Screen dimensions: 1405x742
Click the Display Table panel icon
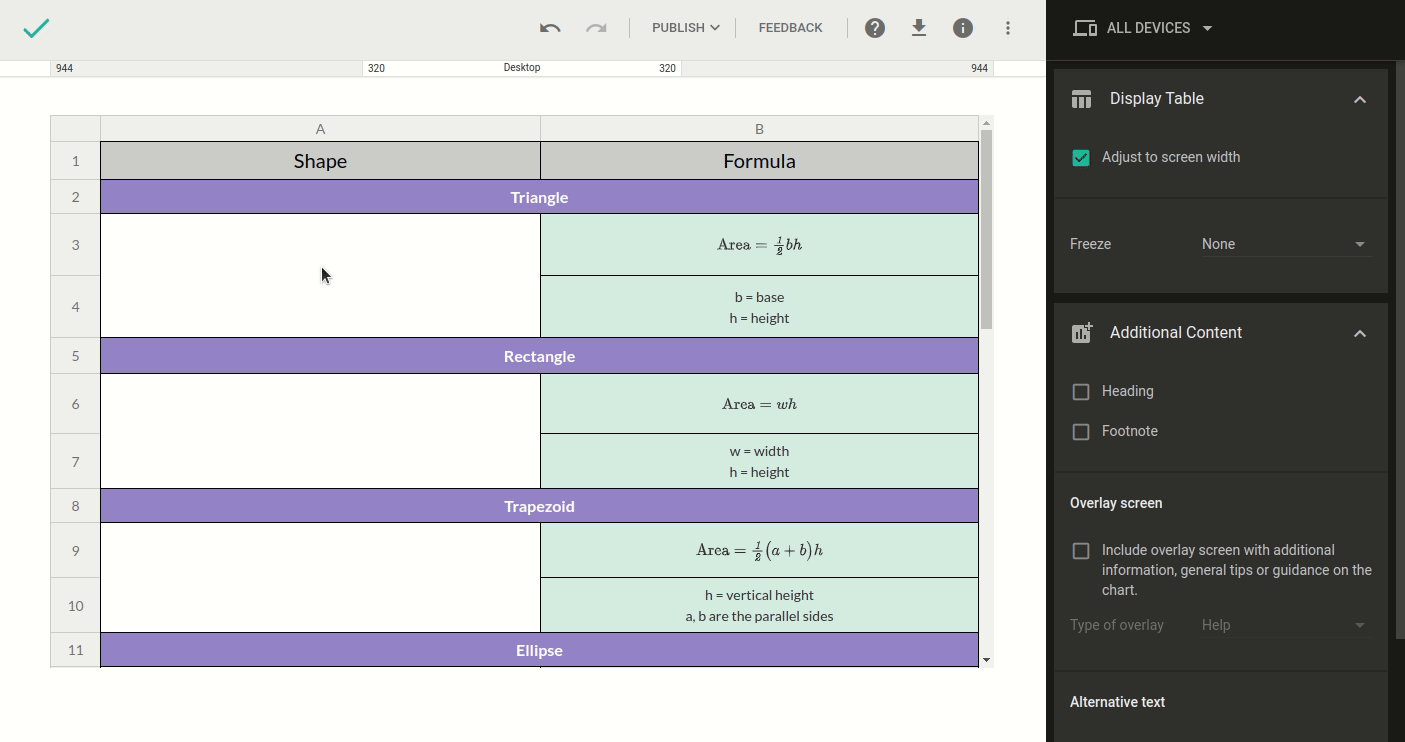(1081, 99)
